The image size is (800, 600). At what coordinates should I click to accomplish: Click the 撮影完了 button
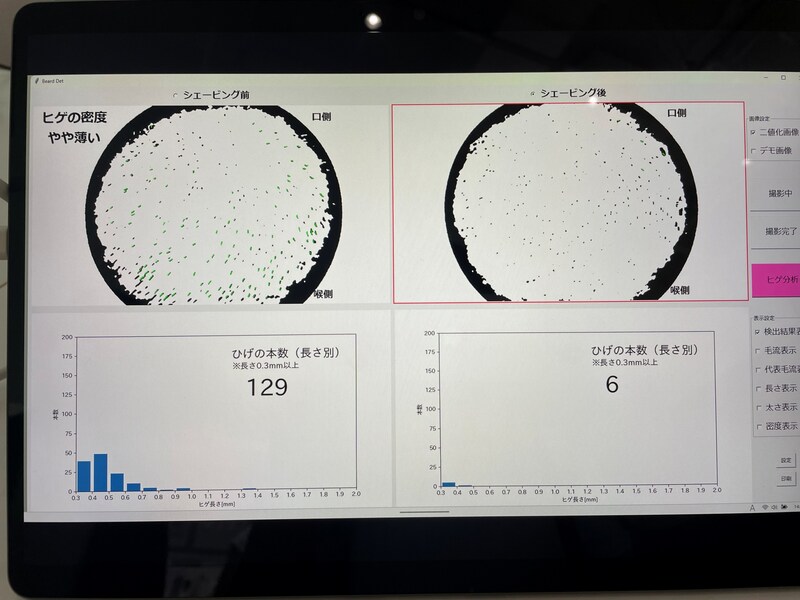tap(776, 231)
